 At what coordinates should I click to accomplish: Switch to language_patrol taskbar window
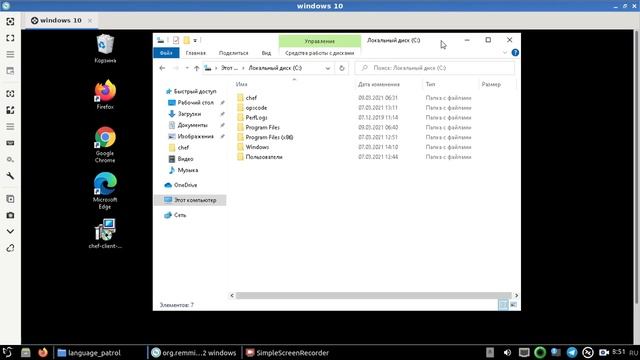(x=89, y=353)
